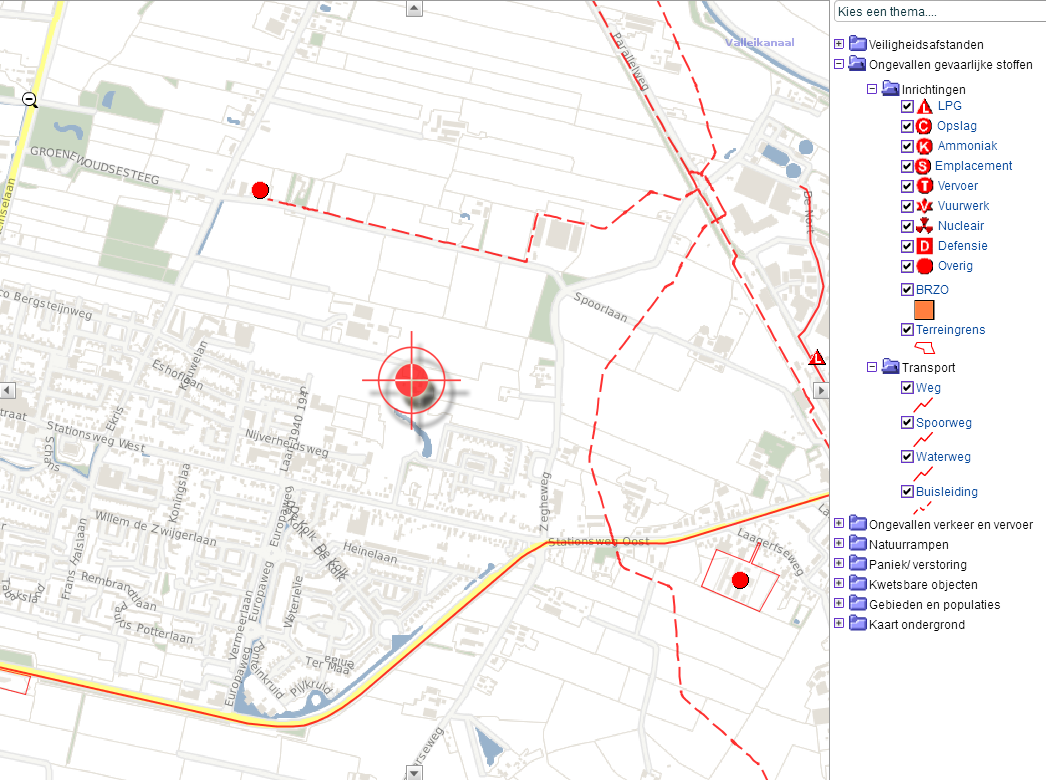
Task: Click the orange BRZO color swatch
Action: pos(923,310)
